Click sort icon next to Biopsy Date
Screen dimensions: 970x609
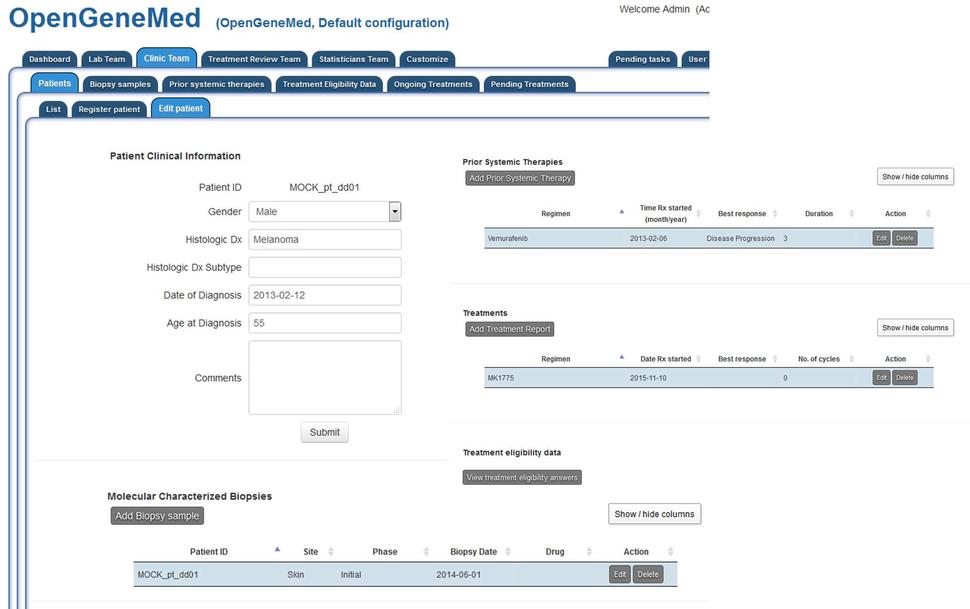(x=507, y=552)
